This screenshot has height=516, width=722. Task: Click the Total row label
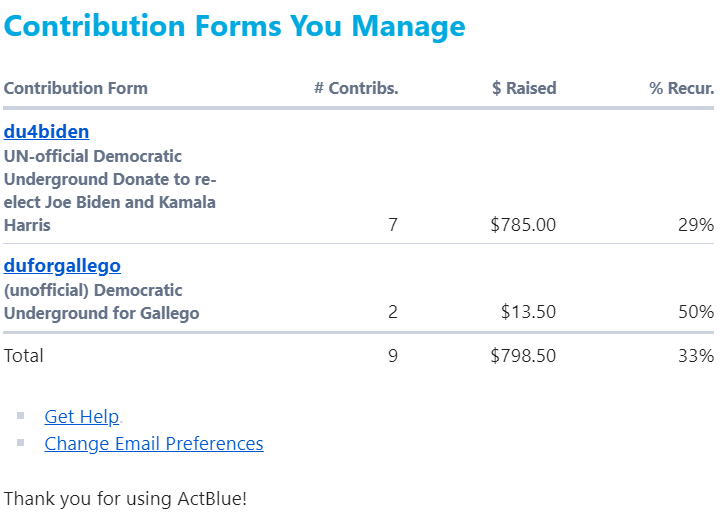pos(24,355)
